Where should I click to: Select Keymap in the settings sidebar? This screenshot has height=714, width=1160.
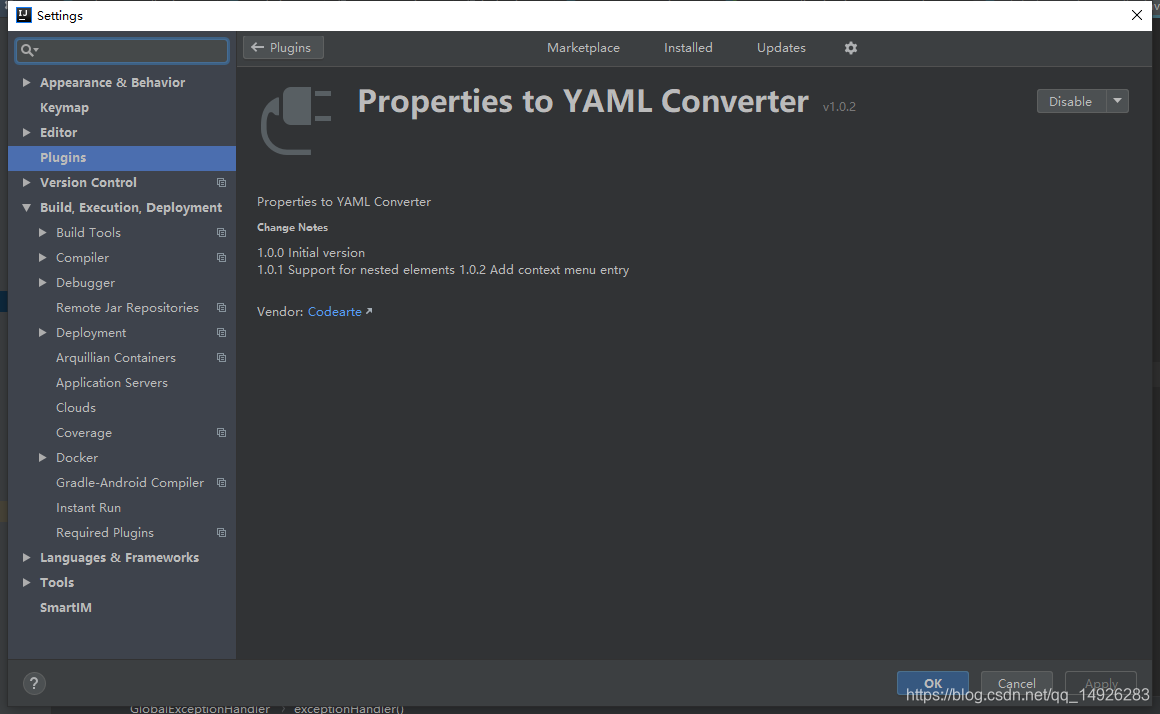tap(64, 107)
